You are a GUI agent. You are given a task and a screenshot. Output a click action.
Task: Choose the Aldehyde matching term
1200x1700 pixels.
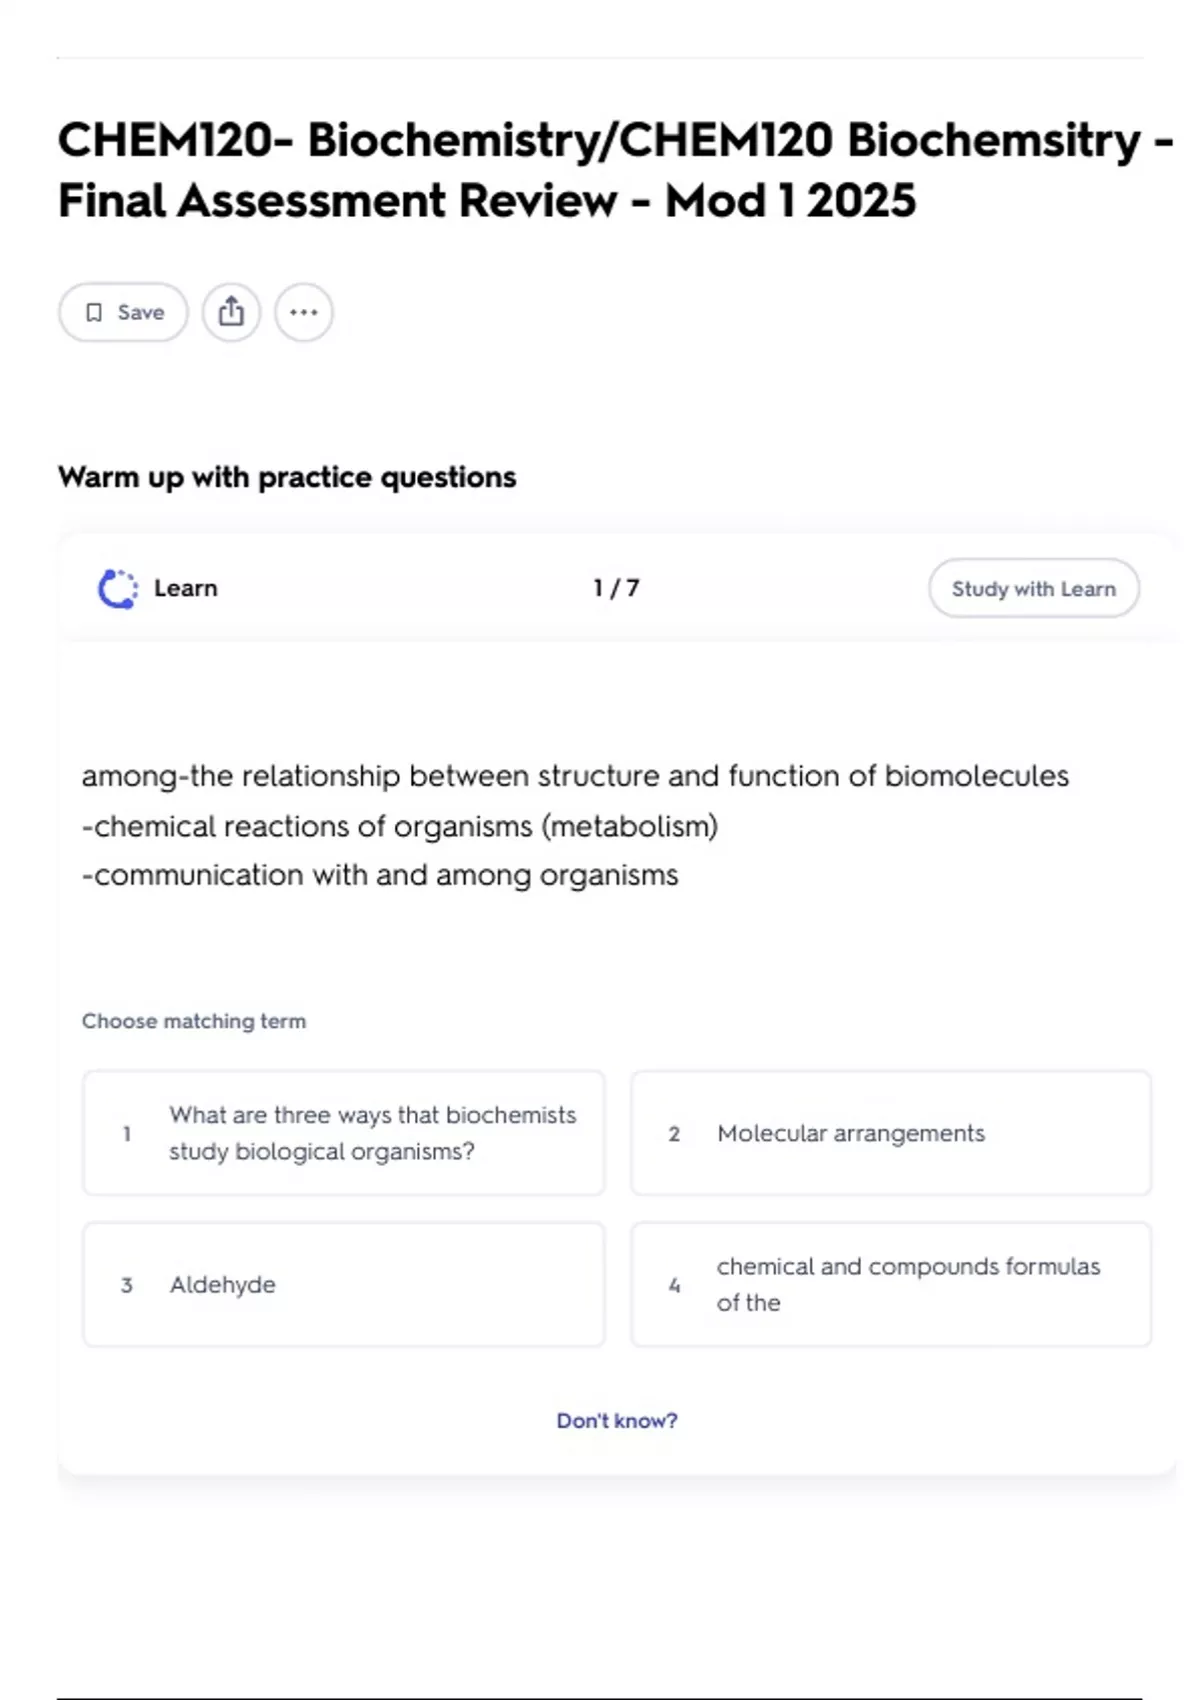coord(343,1284)
